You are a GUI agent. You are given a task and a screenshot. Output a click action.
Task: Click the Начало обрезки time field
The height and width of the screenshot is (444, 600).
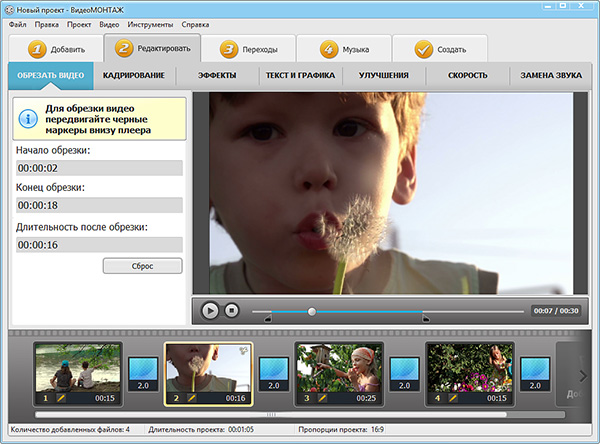pos(99,168)
